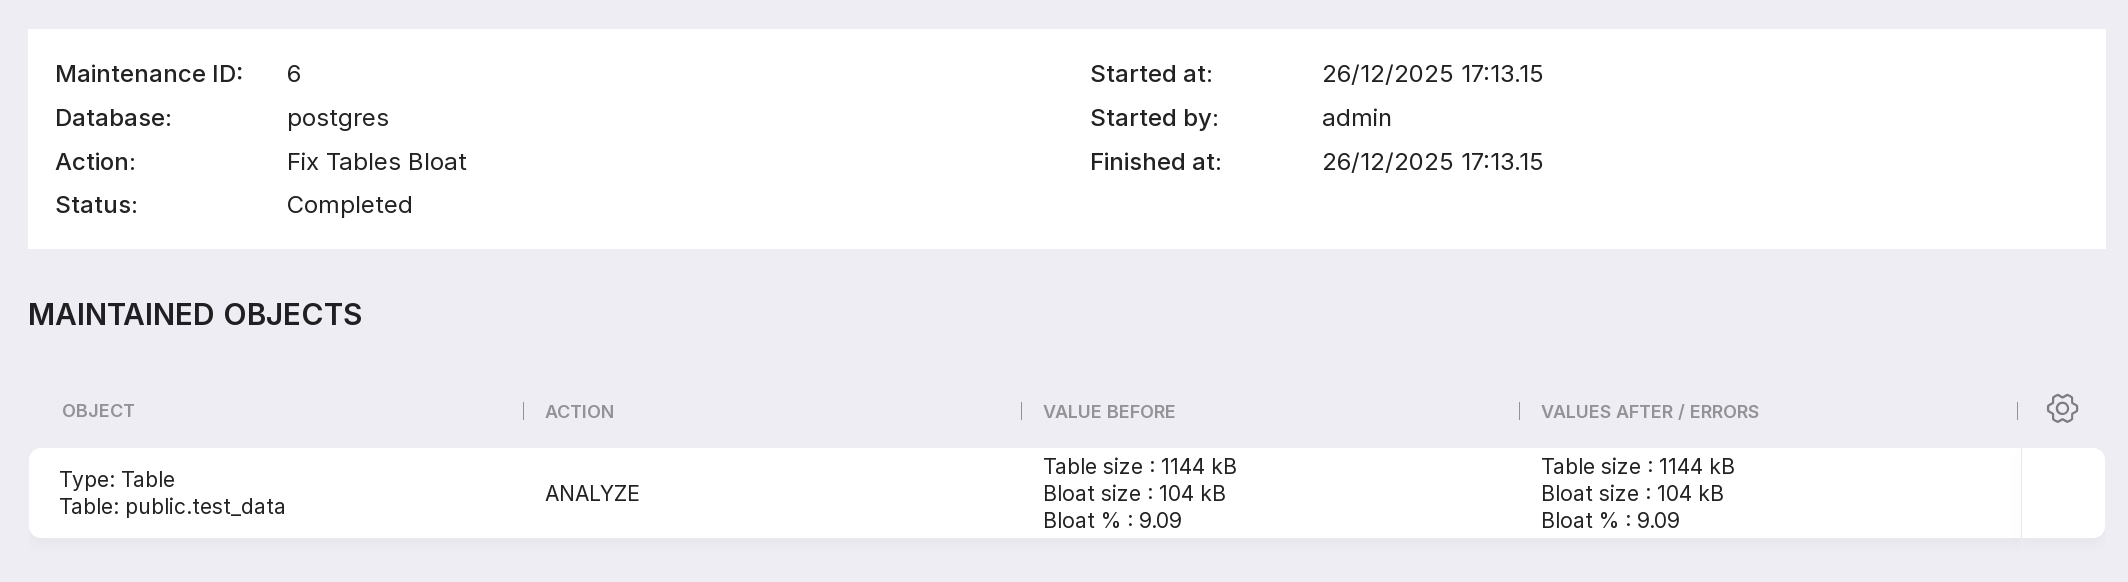Click the ANALYZE action cell
2128x582 pixels.
592,494
